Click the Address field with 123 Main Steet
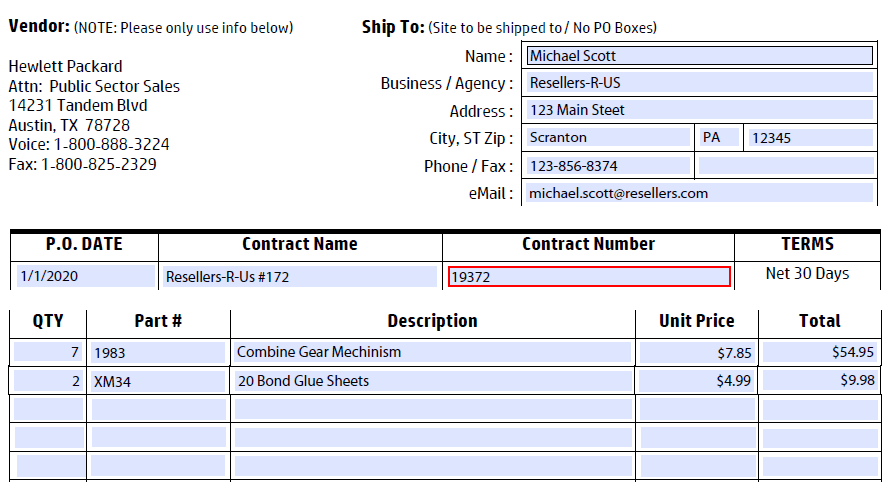The image size is (893, 482). tap(699, 109)
